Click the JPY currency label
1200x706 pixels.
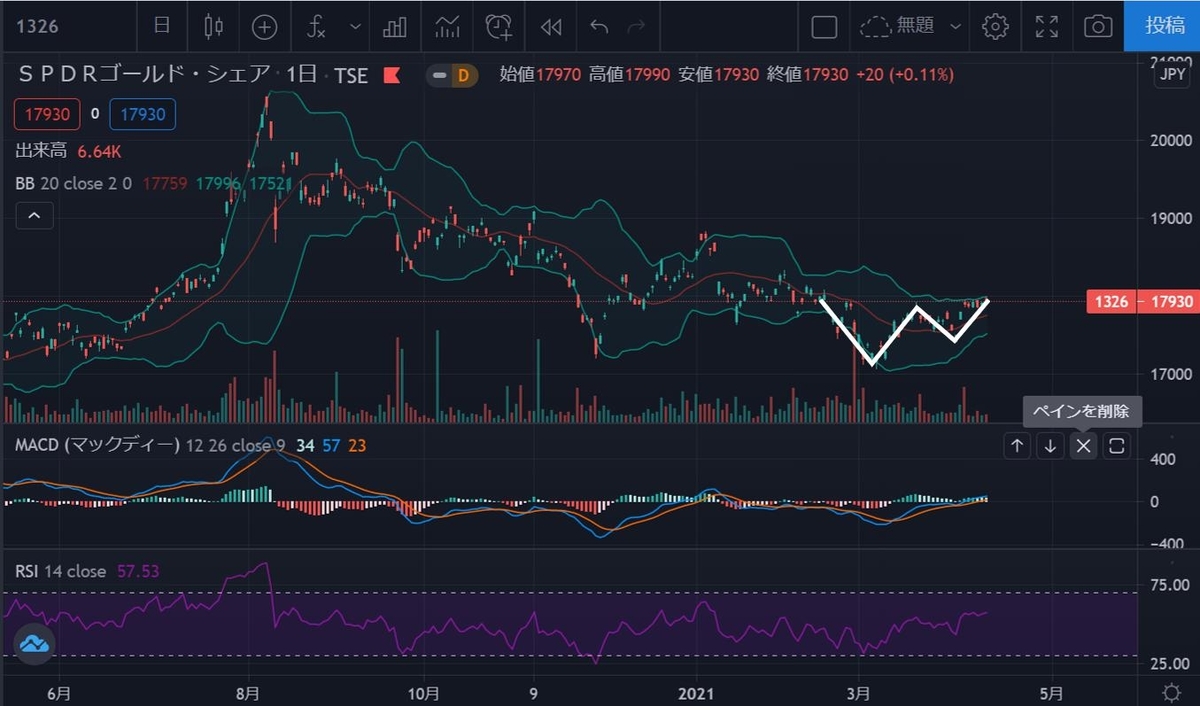pyautogui.click(x=1171, y=76)
